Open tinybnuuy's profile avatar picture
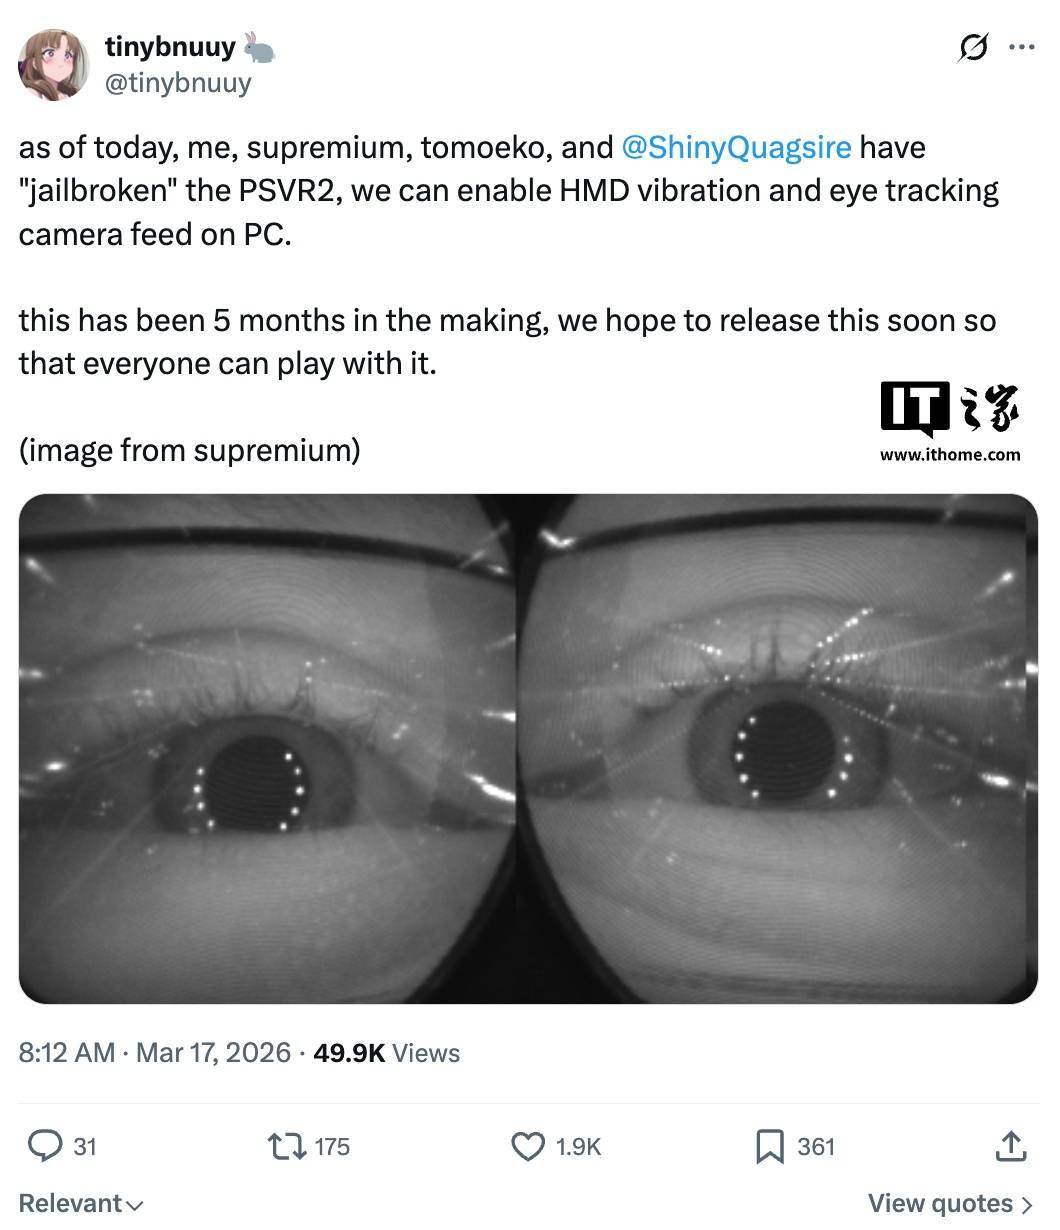Screen dimensions: 1060x1230 point(54,64)
